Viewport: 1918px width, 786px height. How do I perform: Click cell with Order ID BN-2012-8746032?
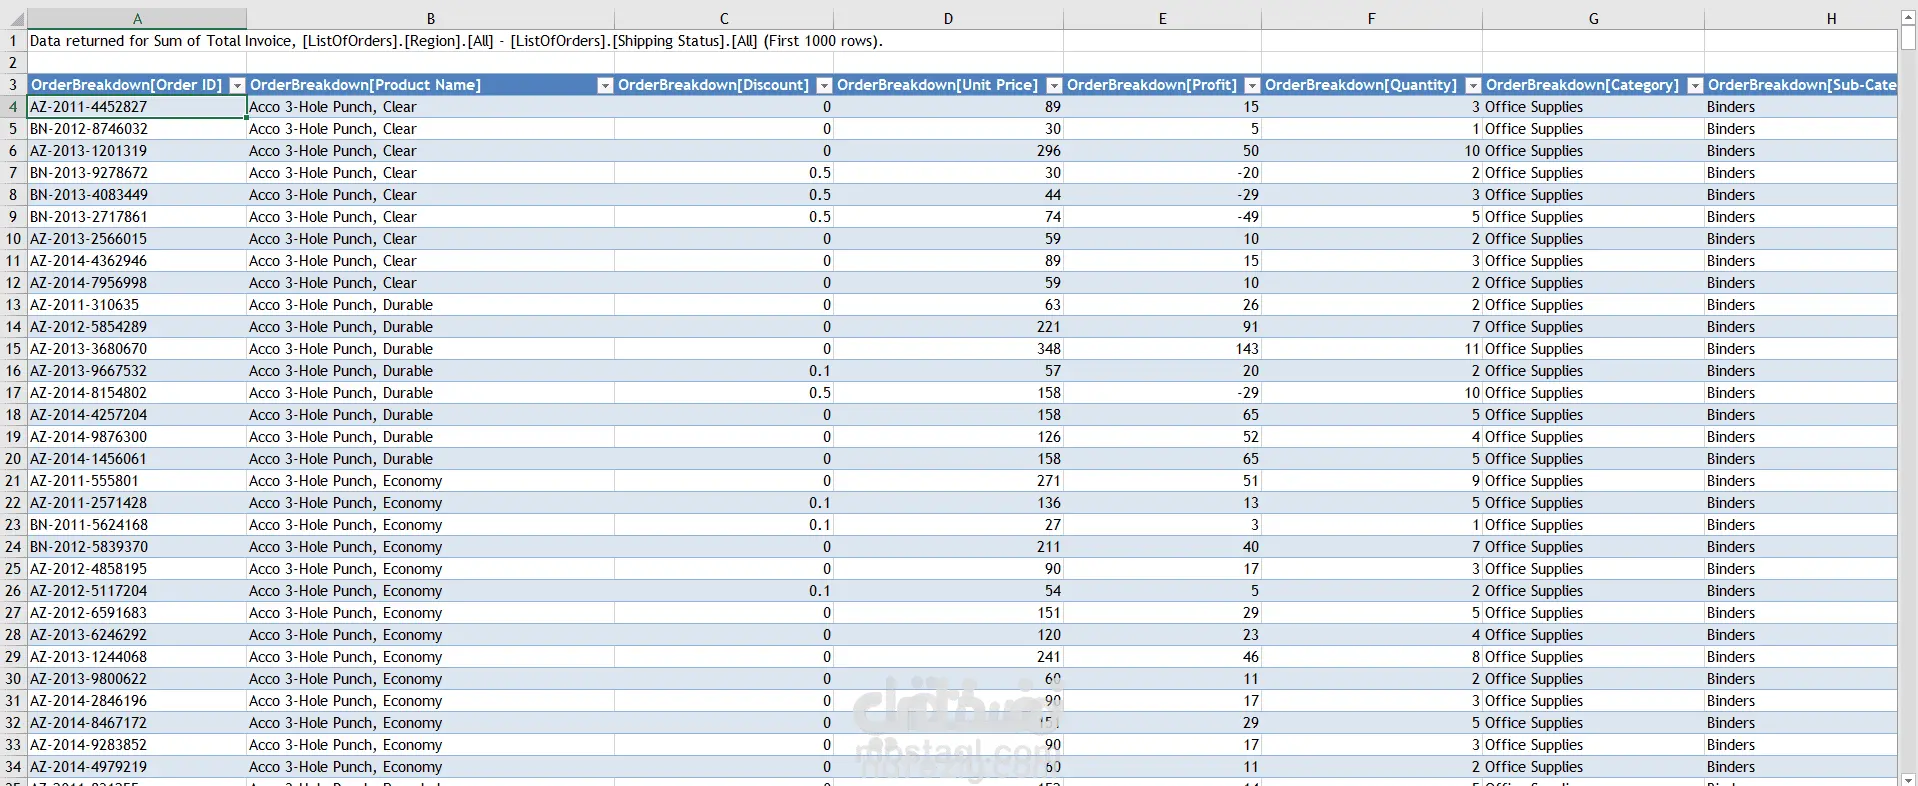pyautogui.click(x=137, y=129)
